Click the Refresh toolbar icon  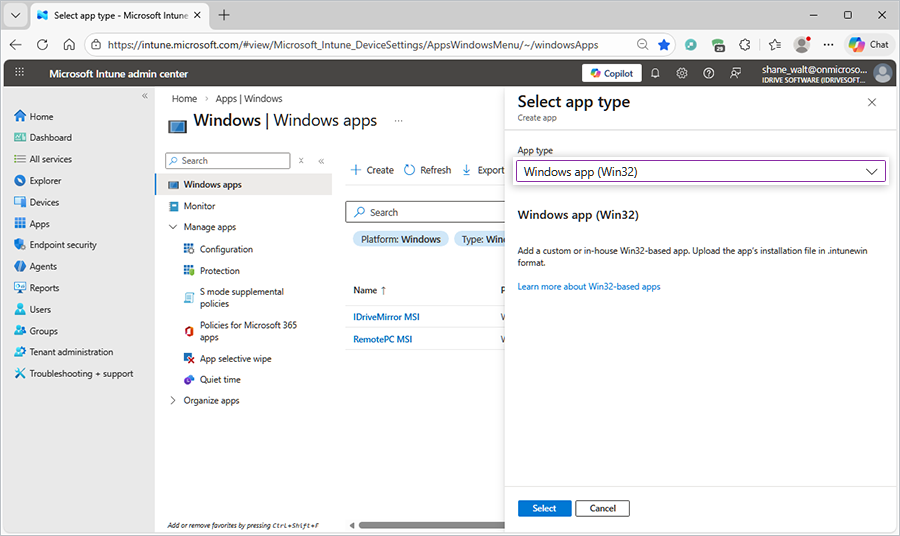pos(410,170)
